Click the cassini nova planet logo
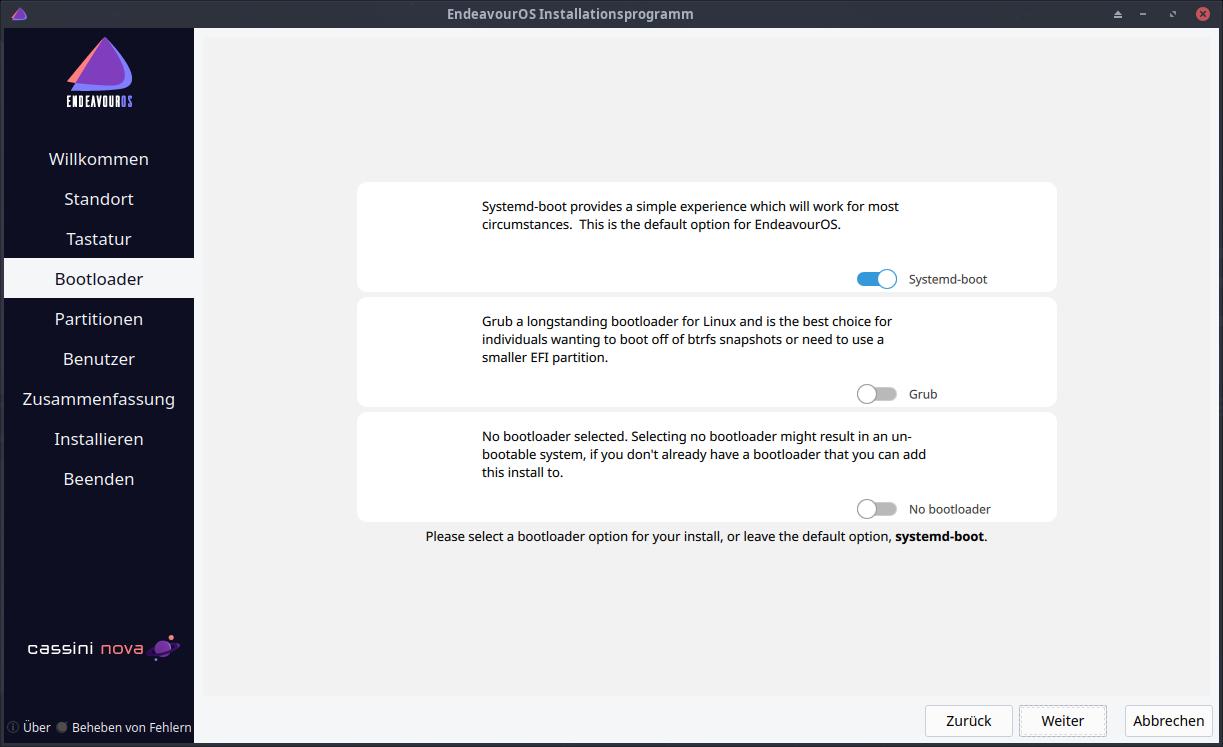This screenshot has width=1223, height=747. point(163,647)
